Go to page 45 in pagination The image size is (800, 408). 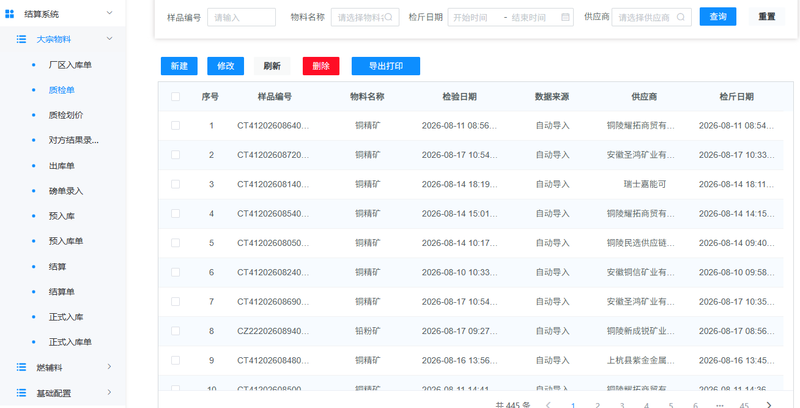pos(744,405)
